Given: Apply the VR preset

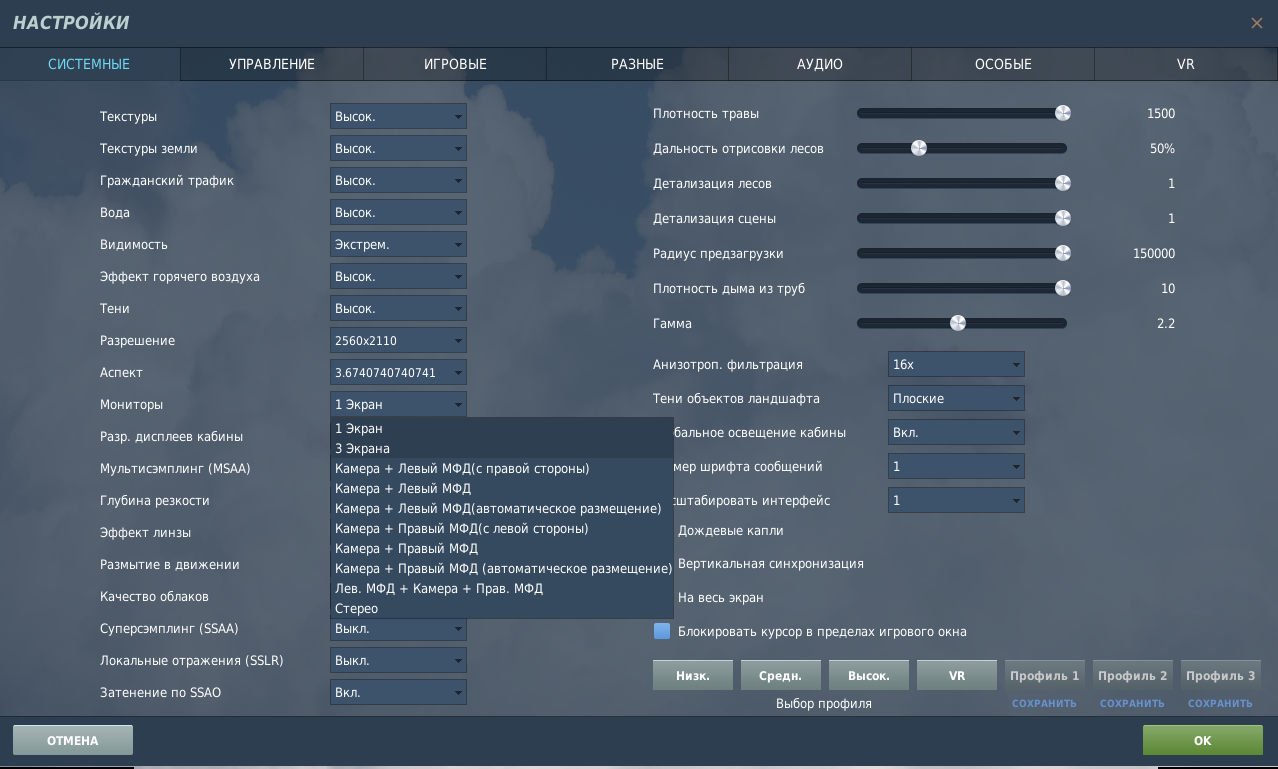Looking at the screenshot, I should 957,675.
